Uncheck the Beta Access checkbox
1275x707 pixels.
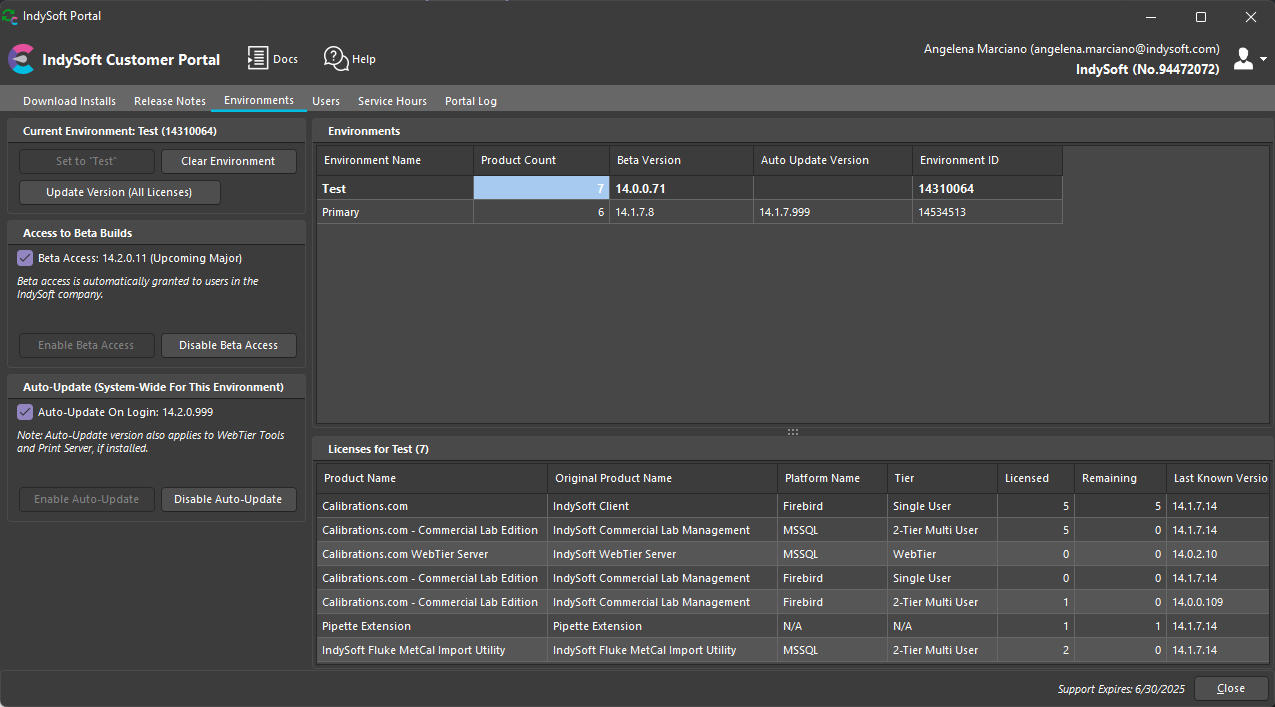pos(26,258)
